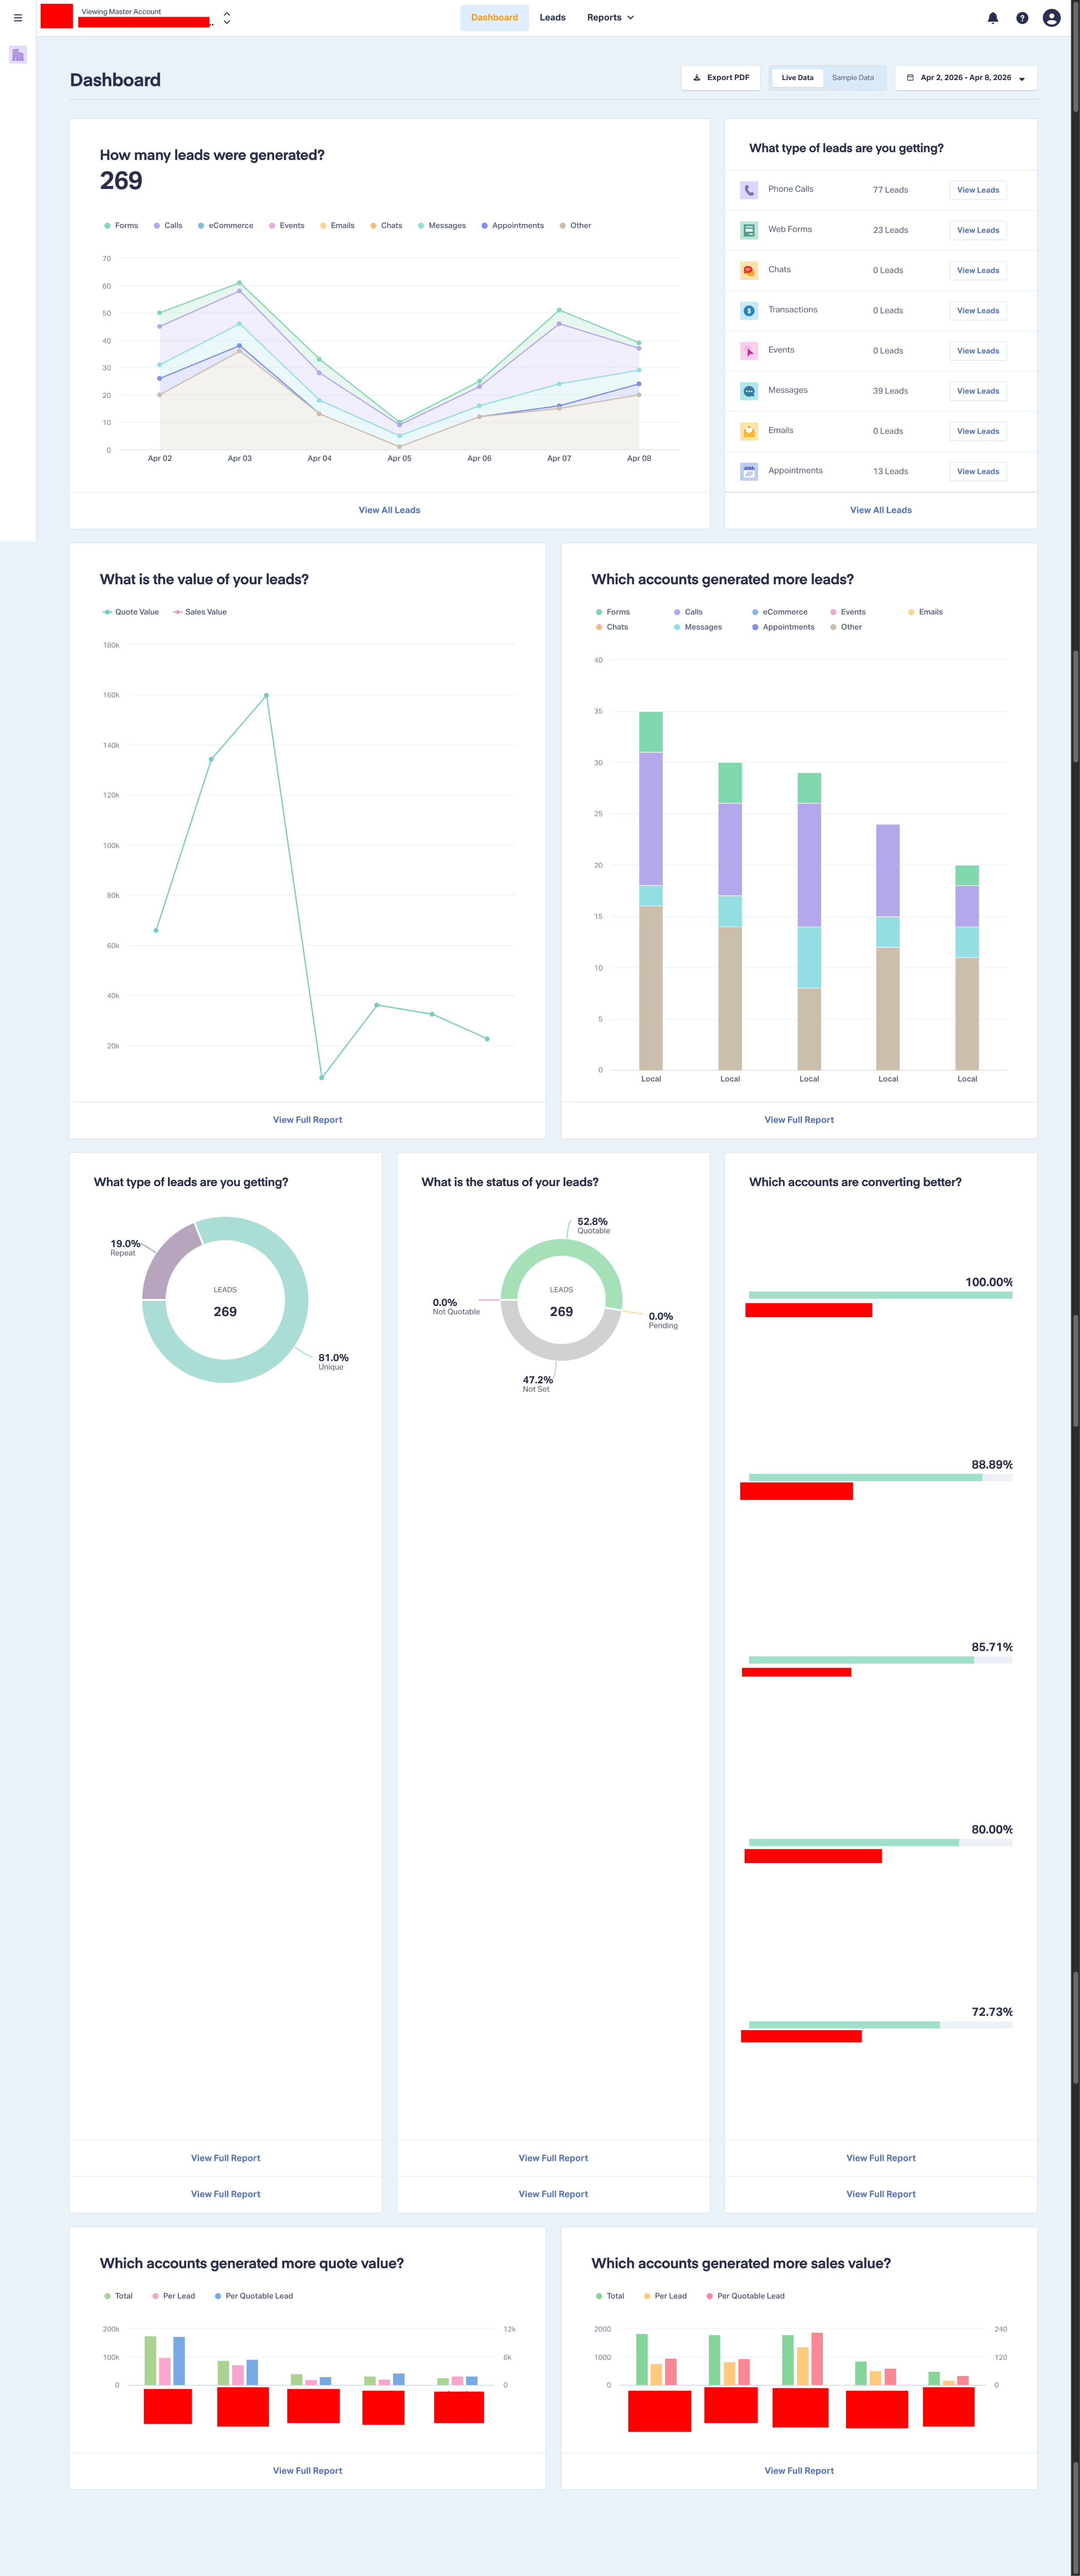The image size is (1080, 2576).
Task: Open the user profile avatar icon
Action: (1051, 18)
